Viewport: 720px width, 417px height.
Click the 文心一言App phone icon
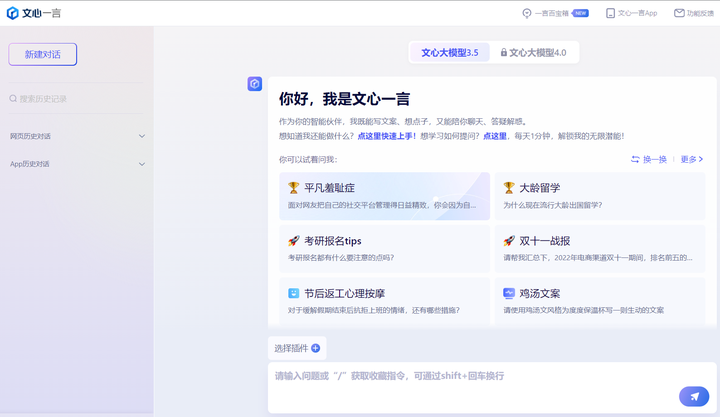point(610,13)
